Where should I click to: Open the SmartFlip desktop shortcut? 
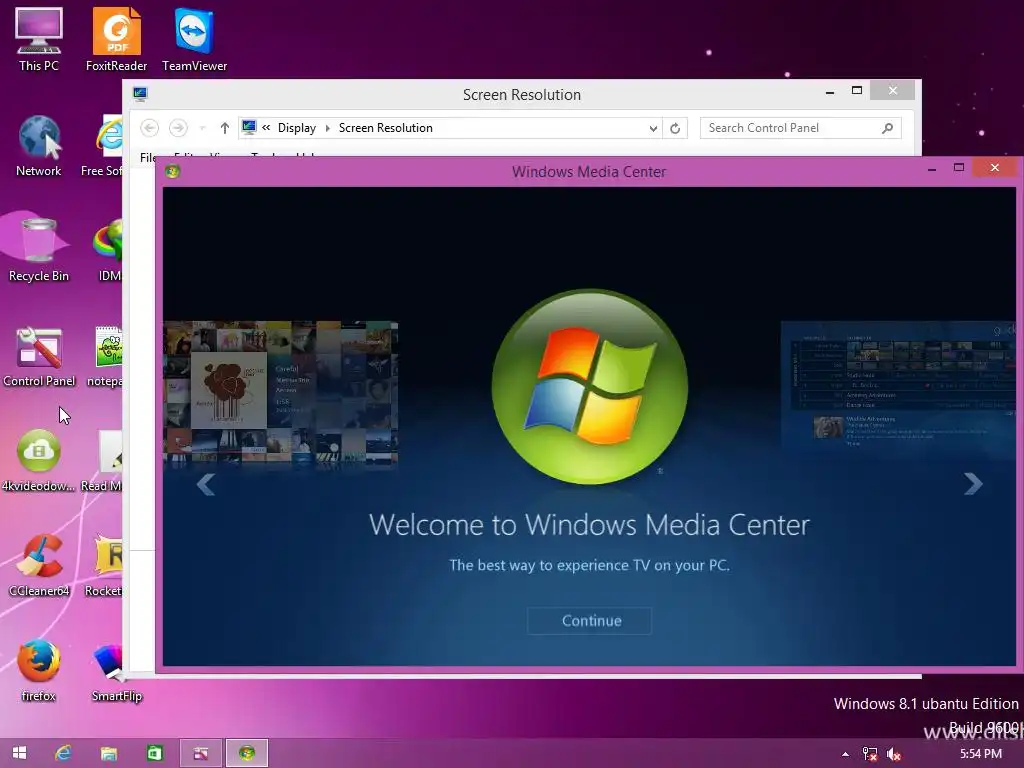point(116,671)
